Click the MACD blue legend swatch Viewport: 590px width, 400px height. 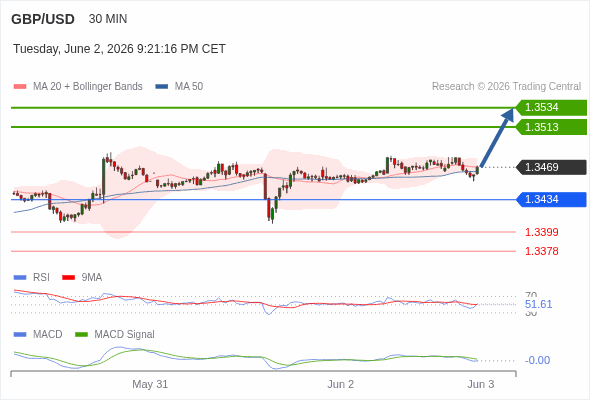20,335
